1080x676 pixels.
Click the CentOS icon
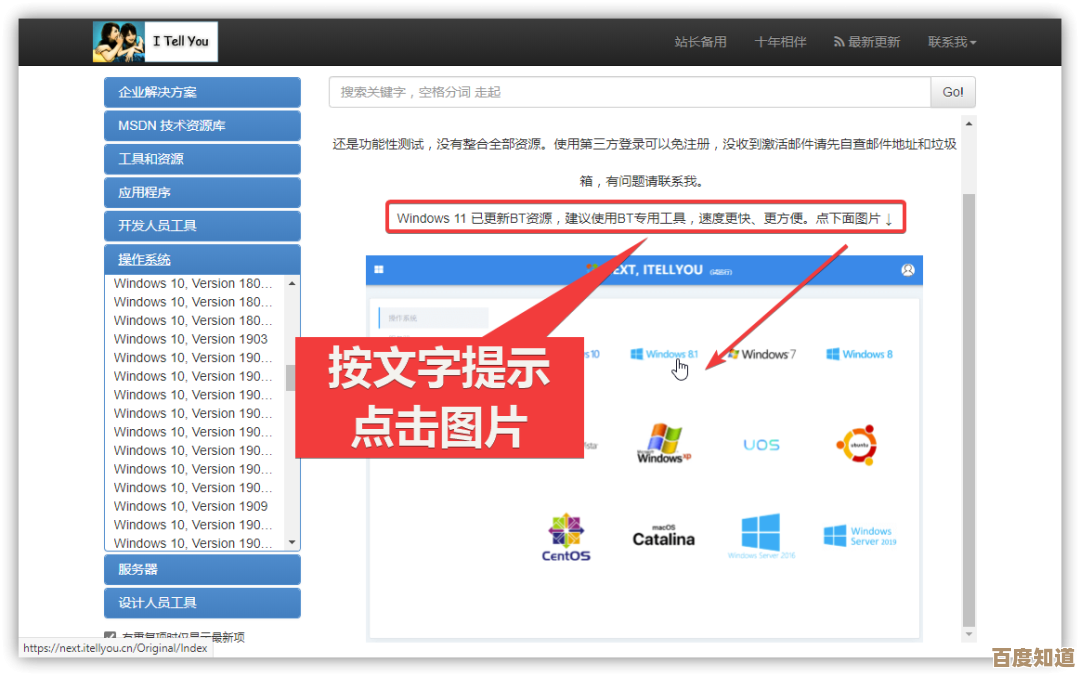[x=566, y=535]
